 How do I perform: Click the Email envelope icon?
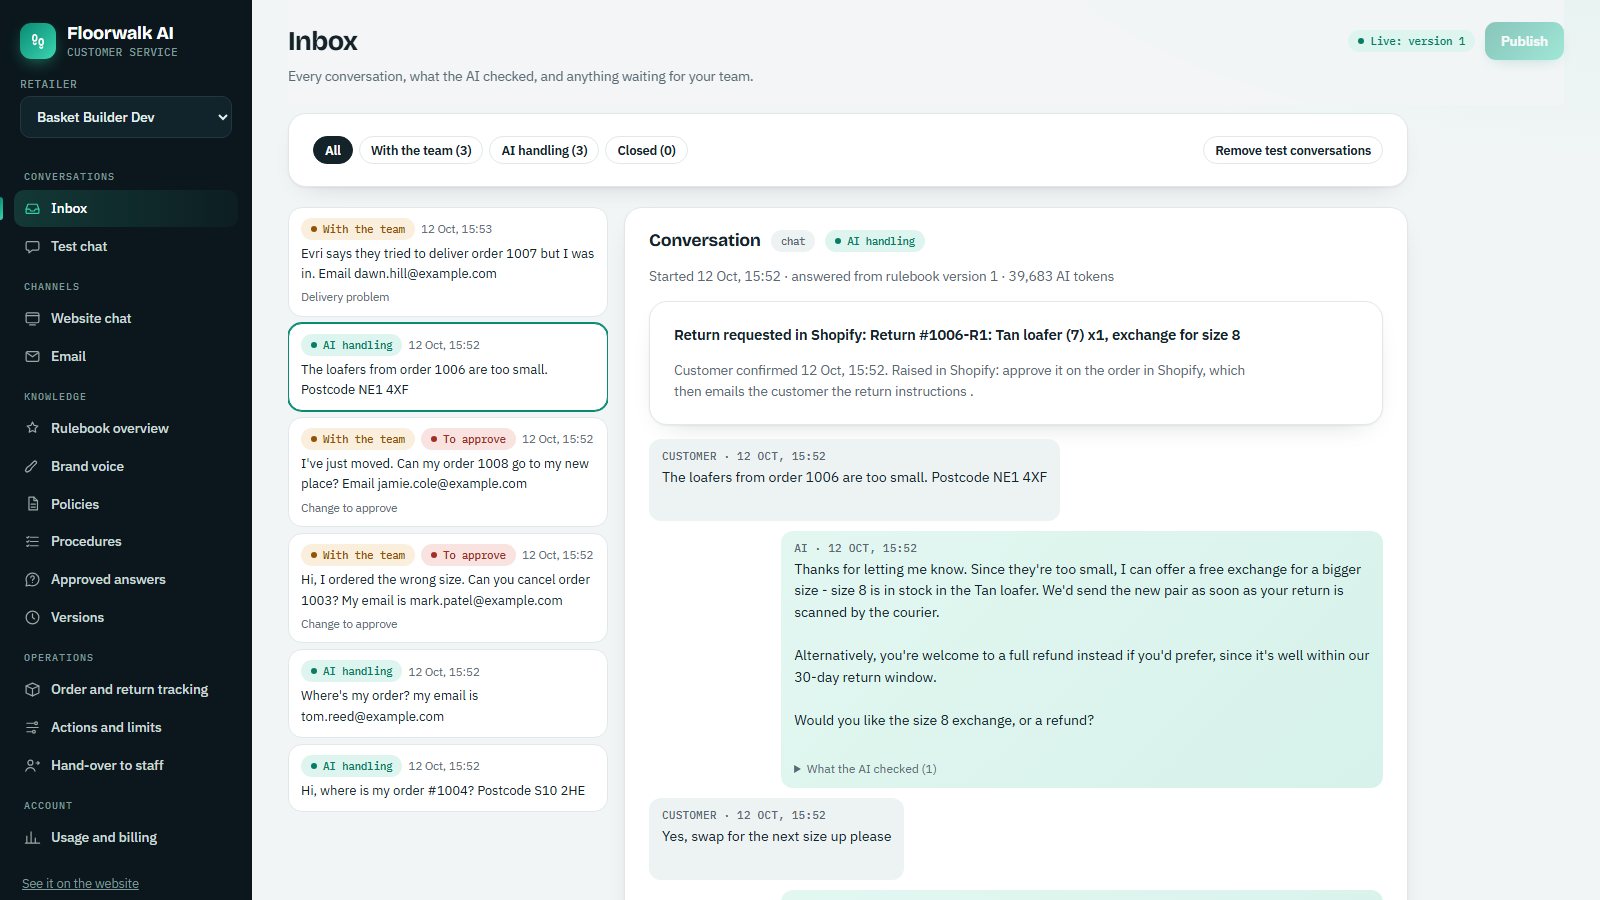pyautogui.click(x=32, y=356)
